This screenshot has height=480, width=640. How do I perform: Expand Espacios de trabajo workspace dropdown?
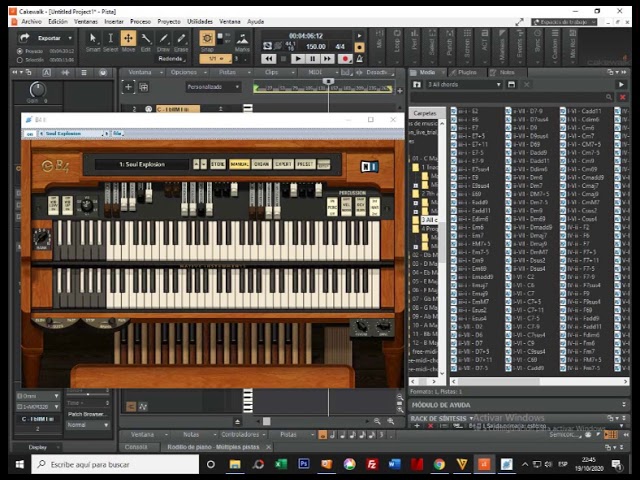(564, 22)
